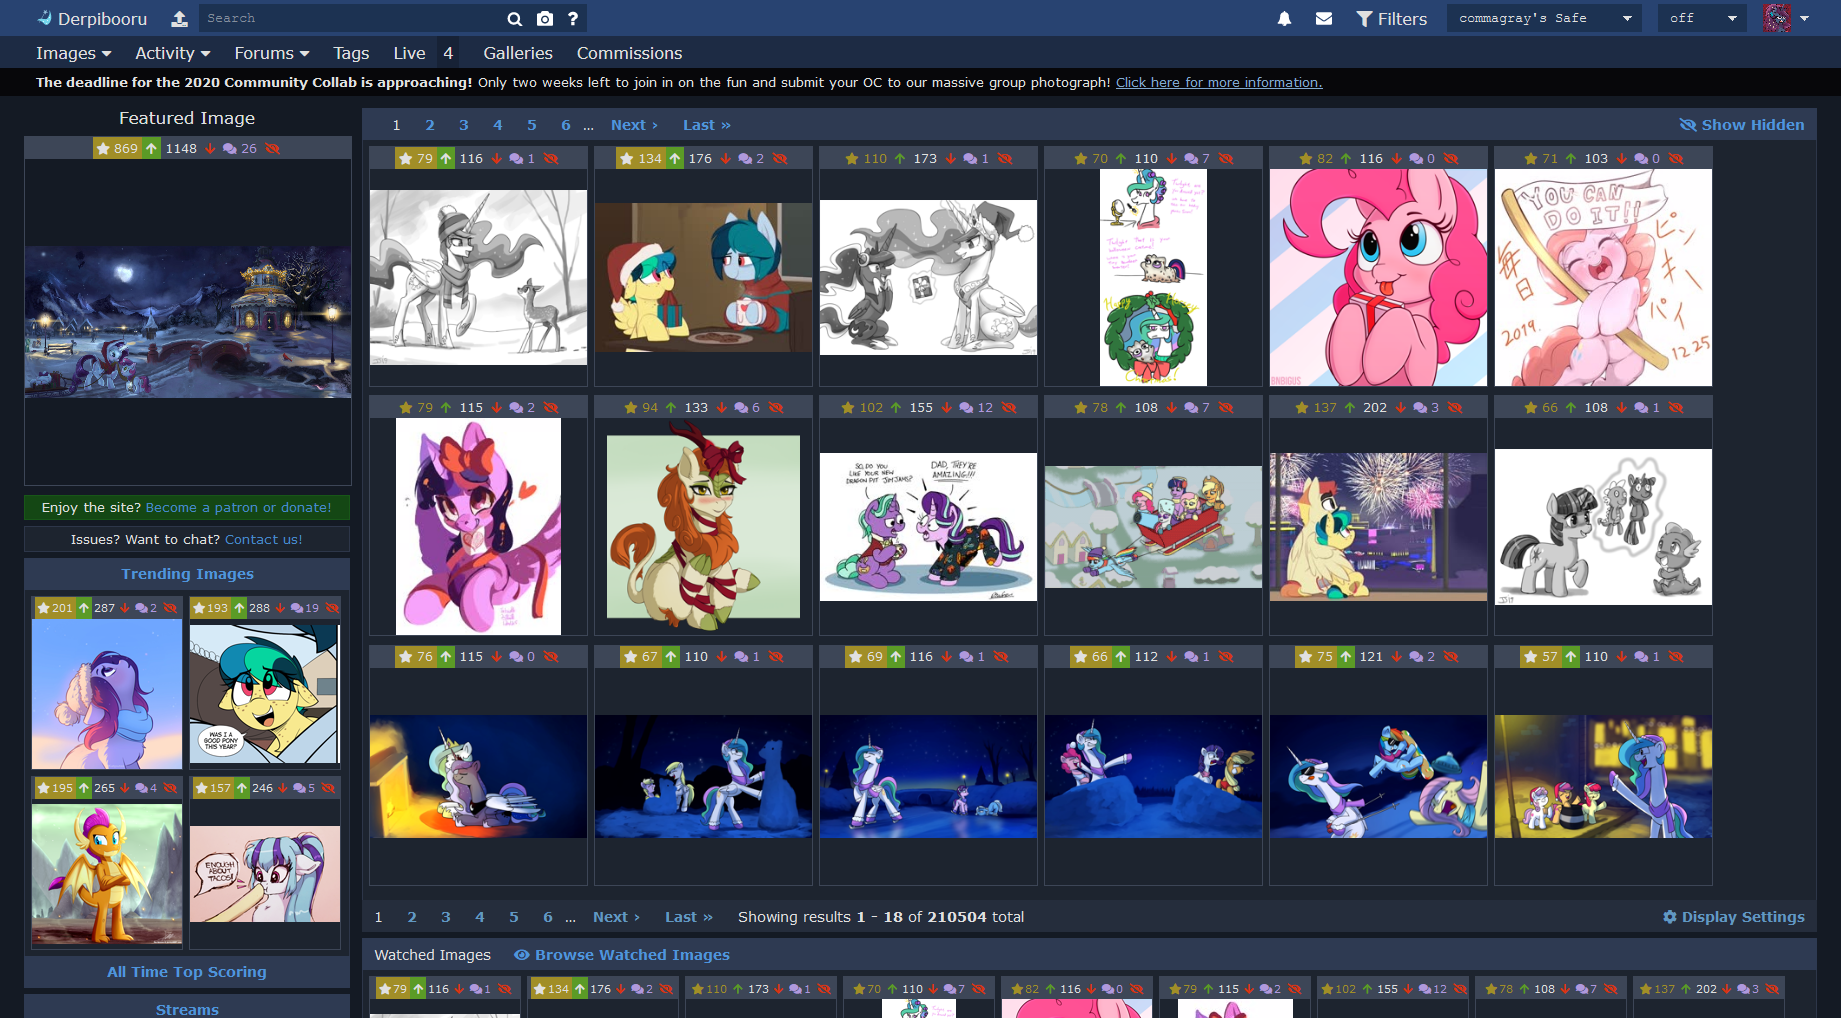Open search help question mark icon
This screenshot has height=1018, width=1841.
[x=573, y=18]
